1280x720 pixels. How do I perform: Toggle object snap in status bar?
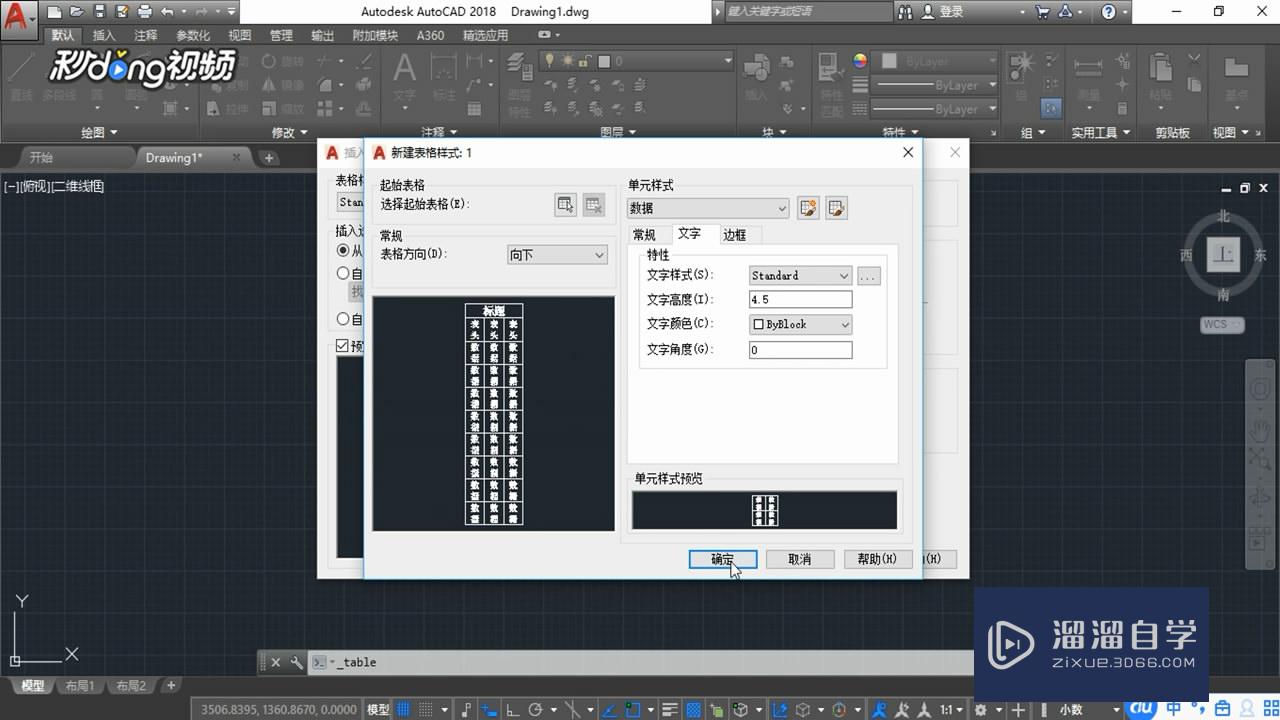coord(633,709)
